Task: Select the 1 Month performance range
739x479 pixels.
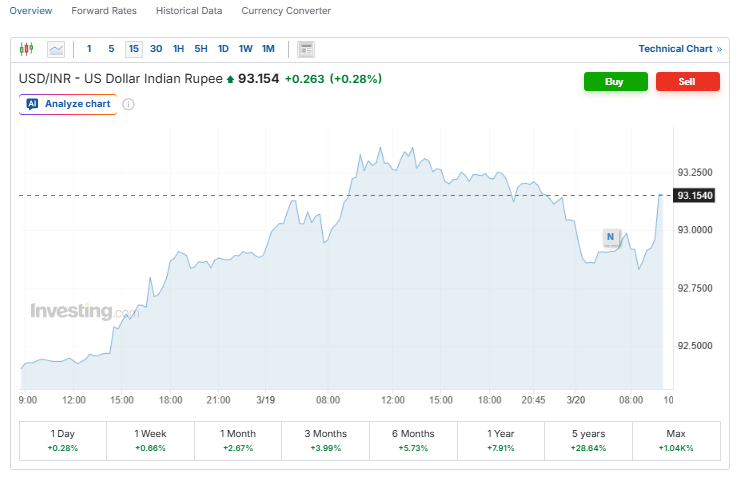Action: tap(238, 440)
